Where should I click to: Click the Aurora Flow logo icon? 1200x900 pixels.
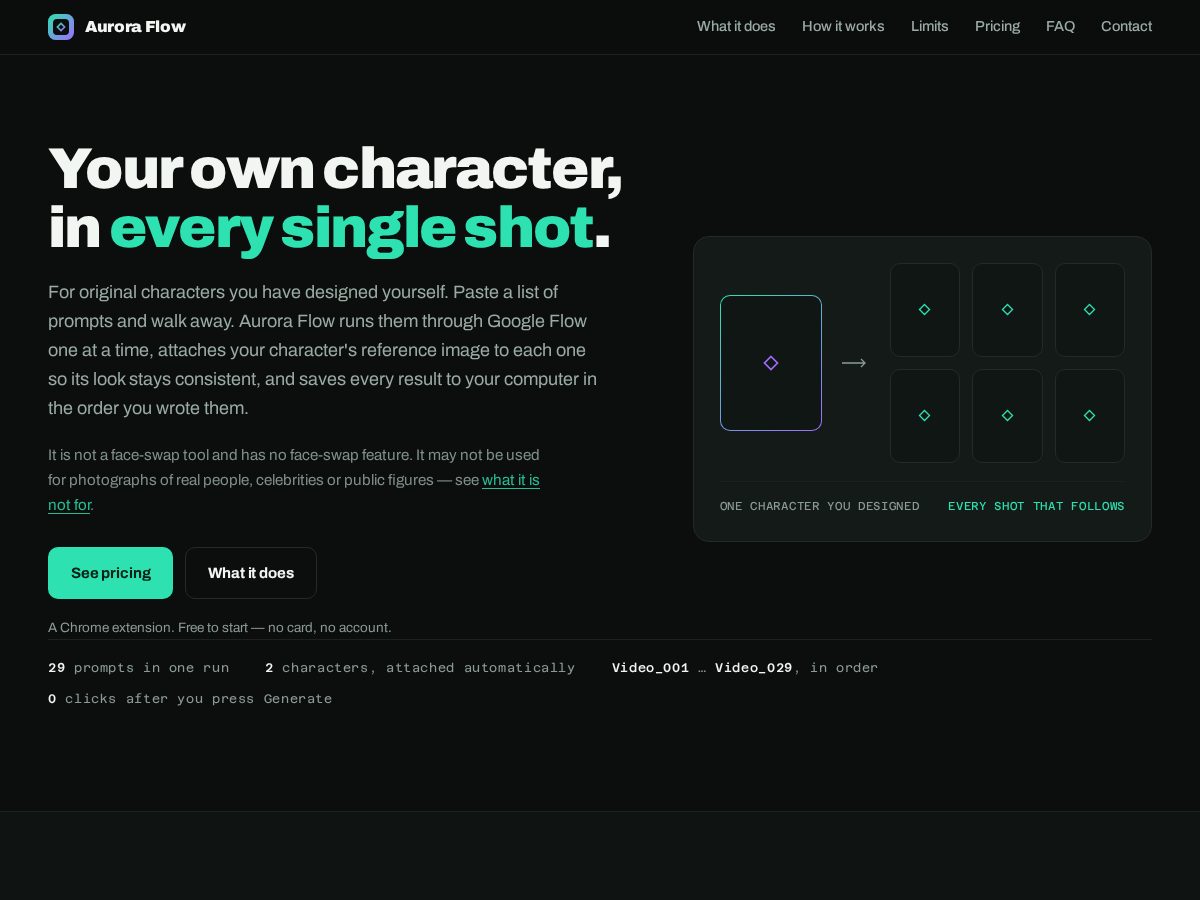click(x=61, y=27)
